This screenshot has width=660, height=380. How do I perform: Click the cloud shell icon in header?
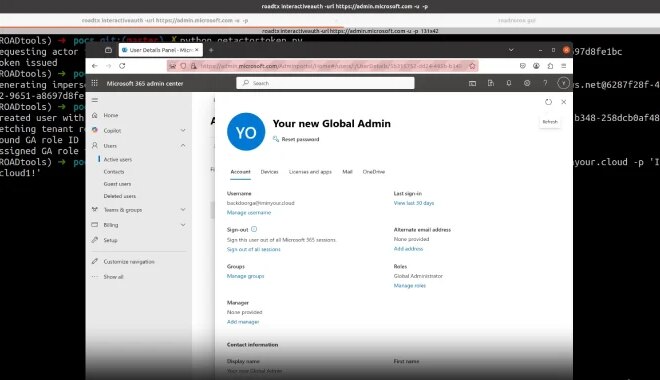[x=473, y=83]
